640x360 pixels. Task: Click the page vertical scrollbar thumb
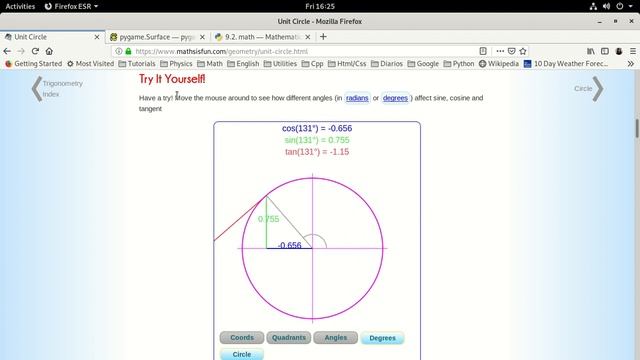(x=637, y=128)
